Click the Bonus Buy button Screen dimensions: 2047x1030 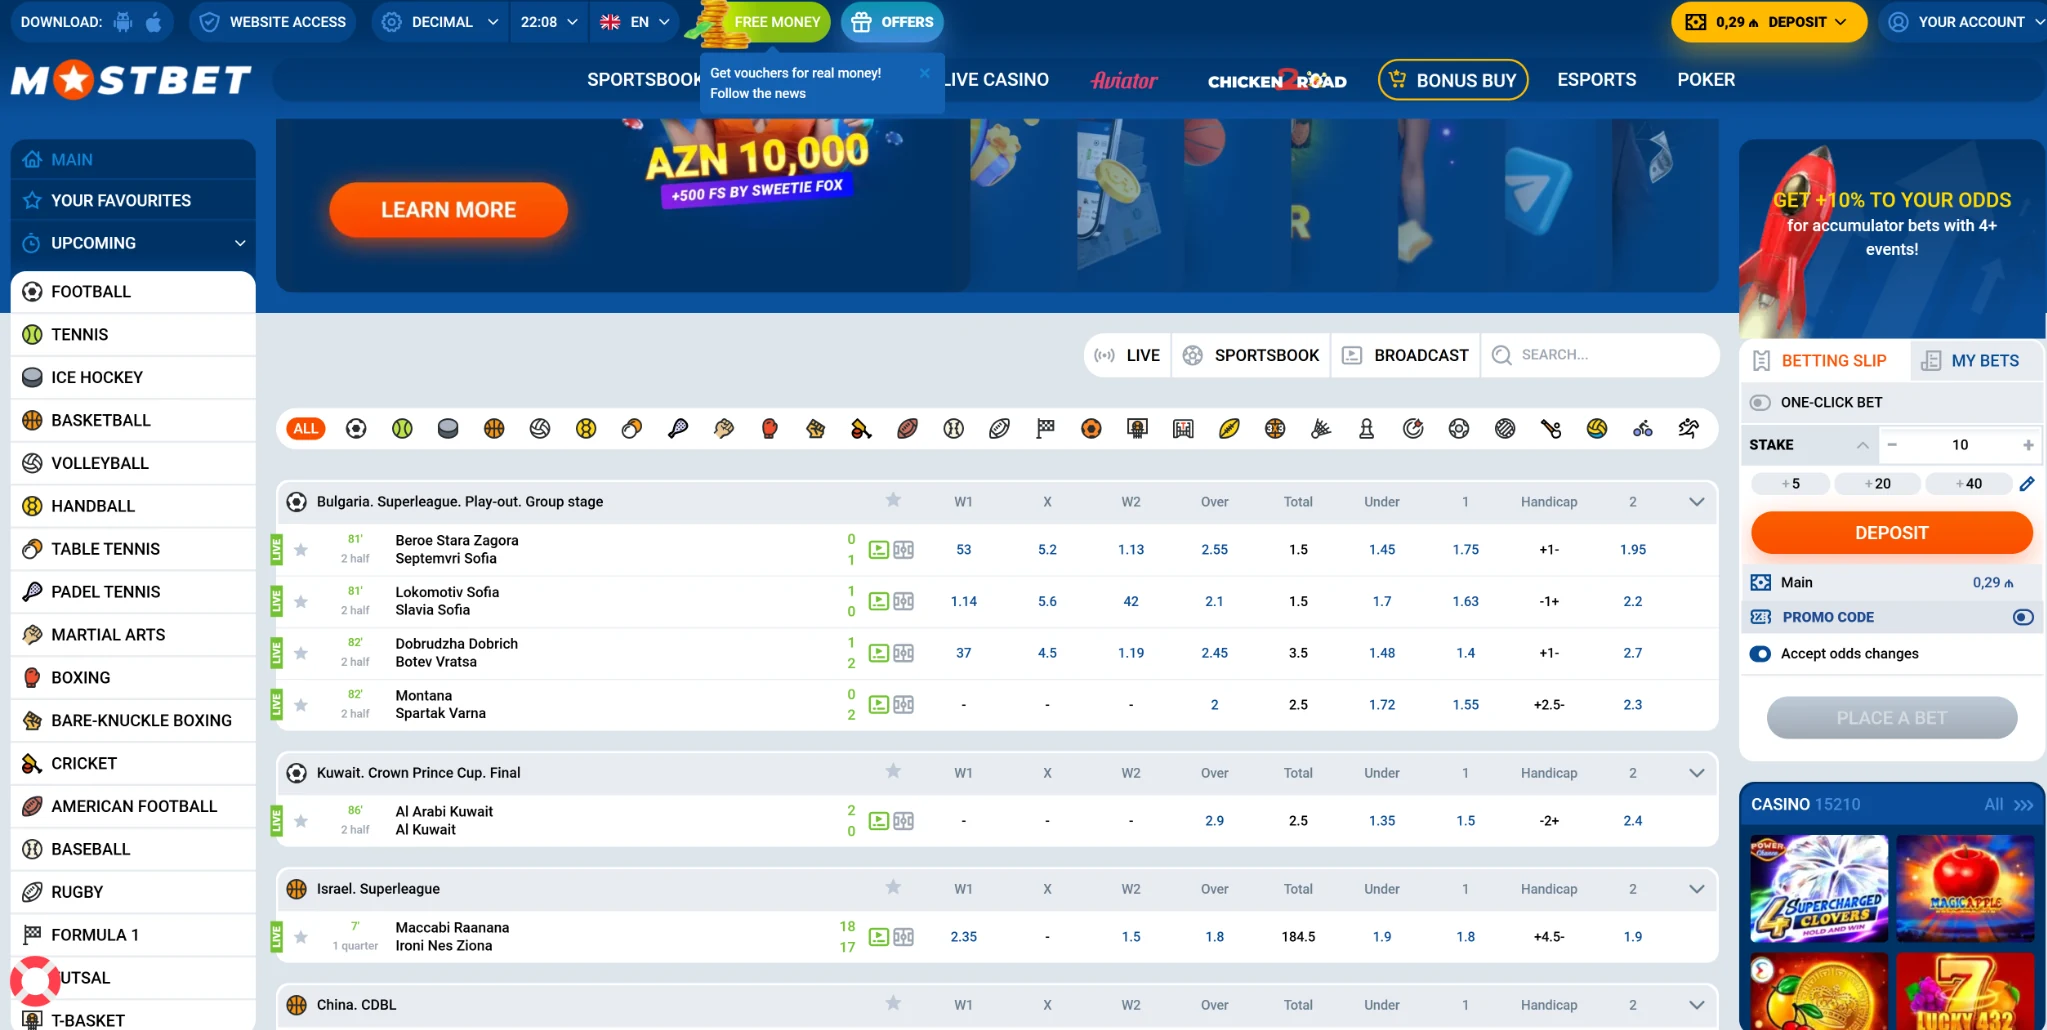click(1453, 80)
